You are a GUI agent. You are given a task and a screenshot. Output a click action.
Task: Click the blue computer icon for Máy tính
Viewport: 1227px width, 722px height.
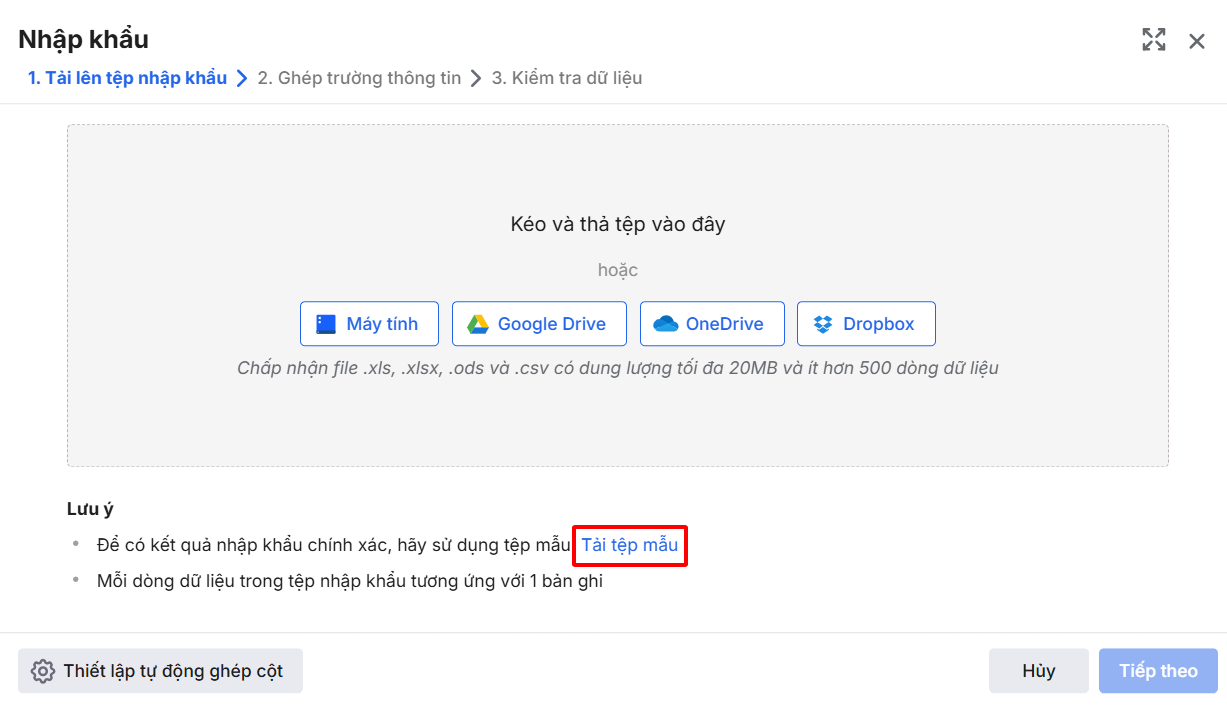click(326, 324)
